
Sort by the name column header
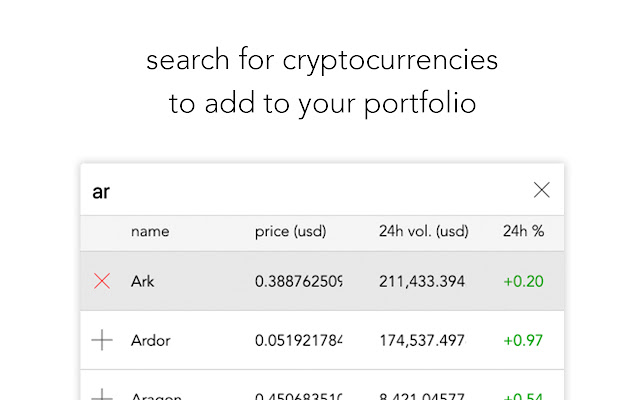[150, 232]
